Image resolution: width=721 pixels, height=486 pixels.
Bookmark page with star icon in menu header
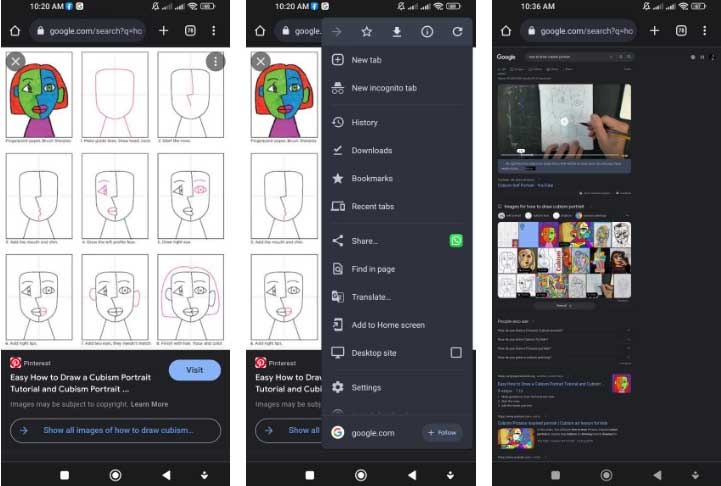[367, 32]
